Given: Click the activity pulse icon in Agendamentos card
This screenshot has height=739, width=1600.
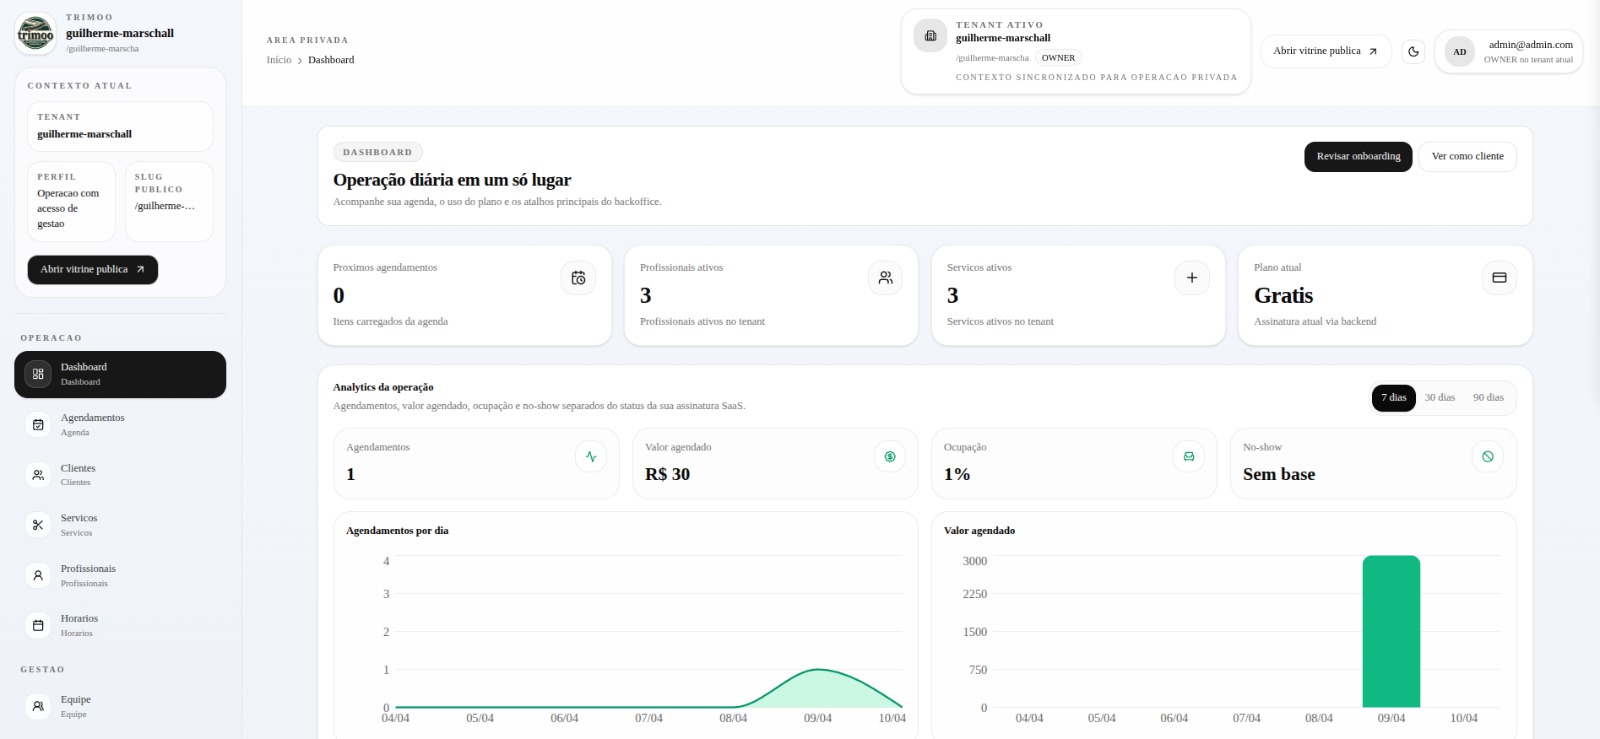Looking at the screenshot, I should 591,457.
